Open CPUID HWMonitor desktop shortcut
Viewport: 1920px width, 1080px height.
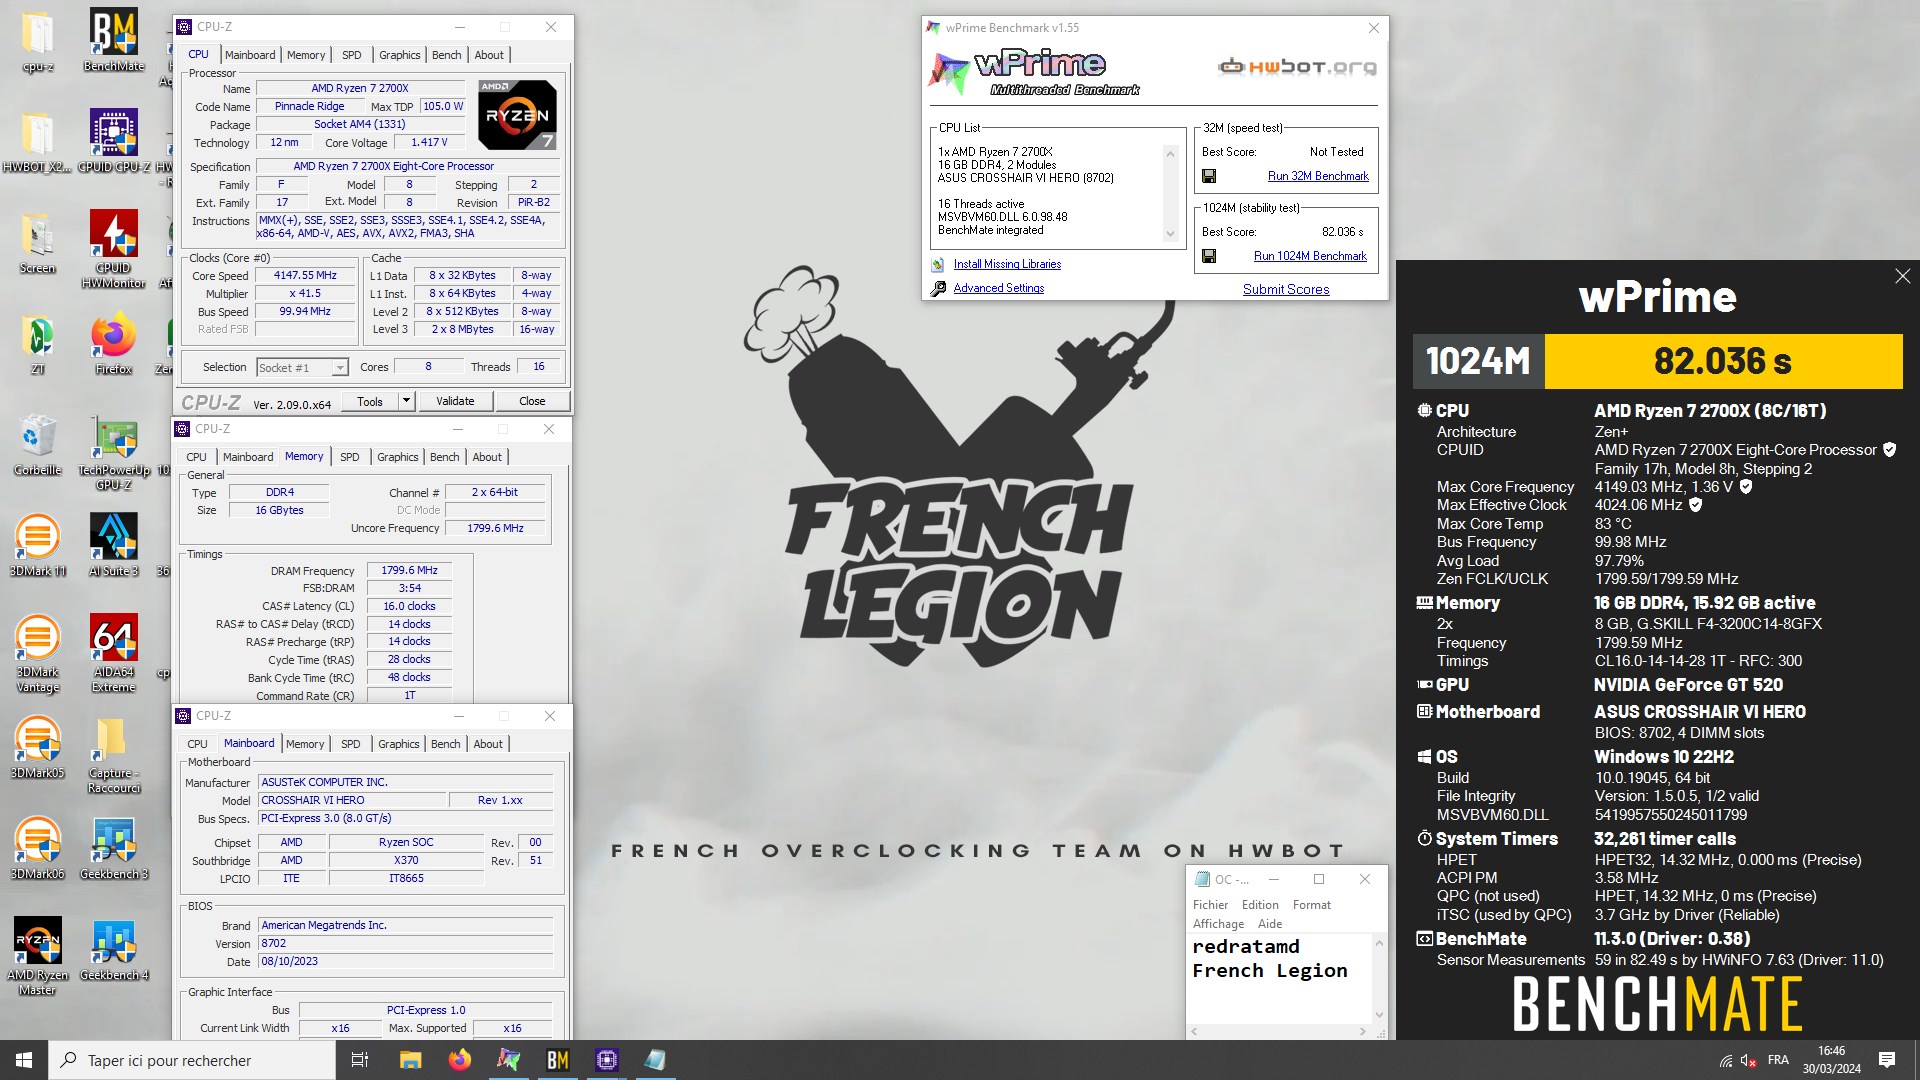(113, 250)
